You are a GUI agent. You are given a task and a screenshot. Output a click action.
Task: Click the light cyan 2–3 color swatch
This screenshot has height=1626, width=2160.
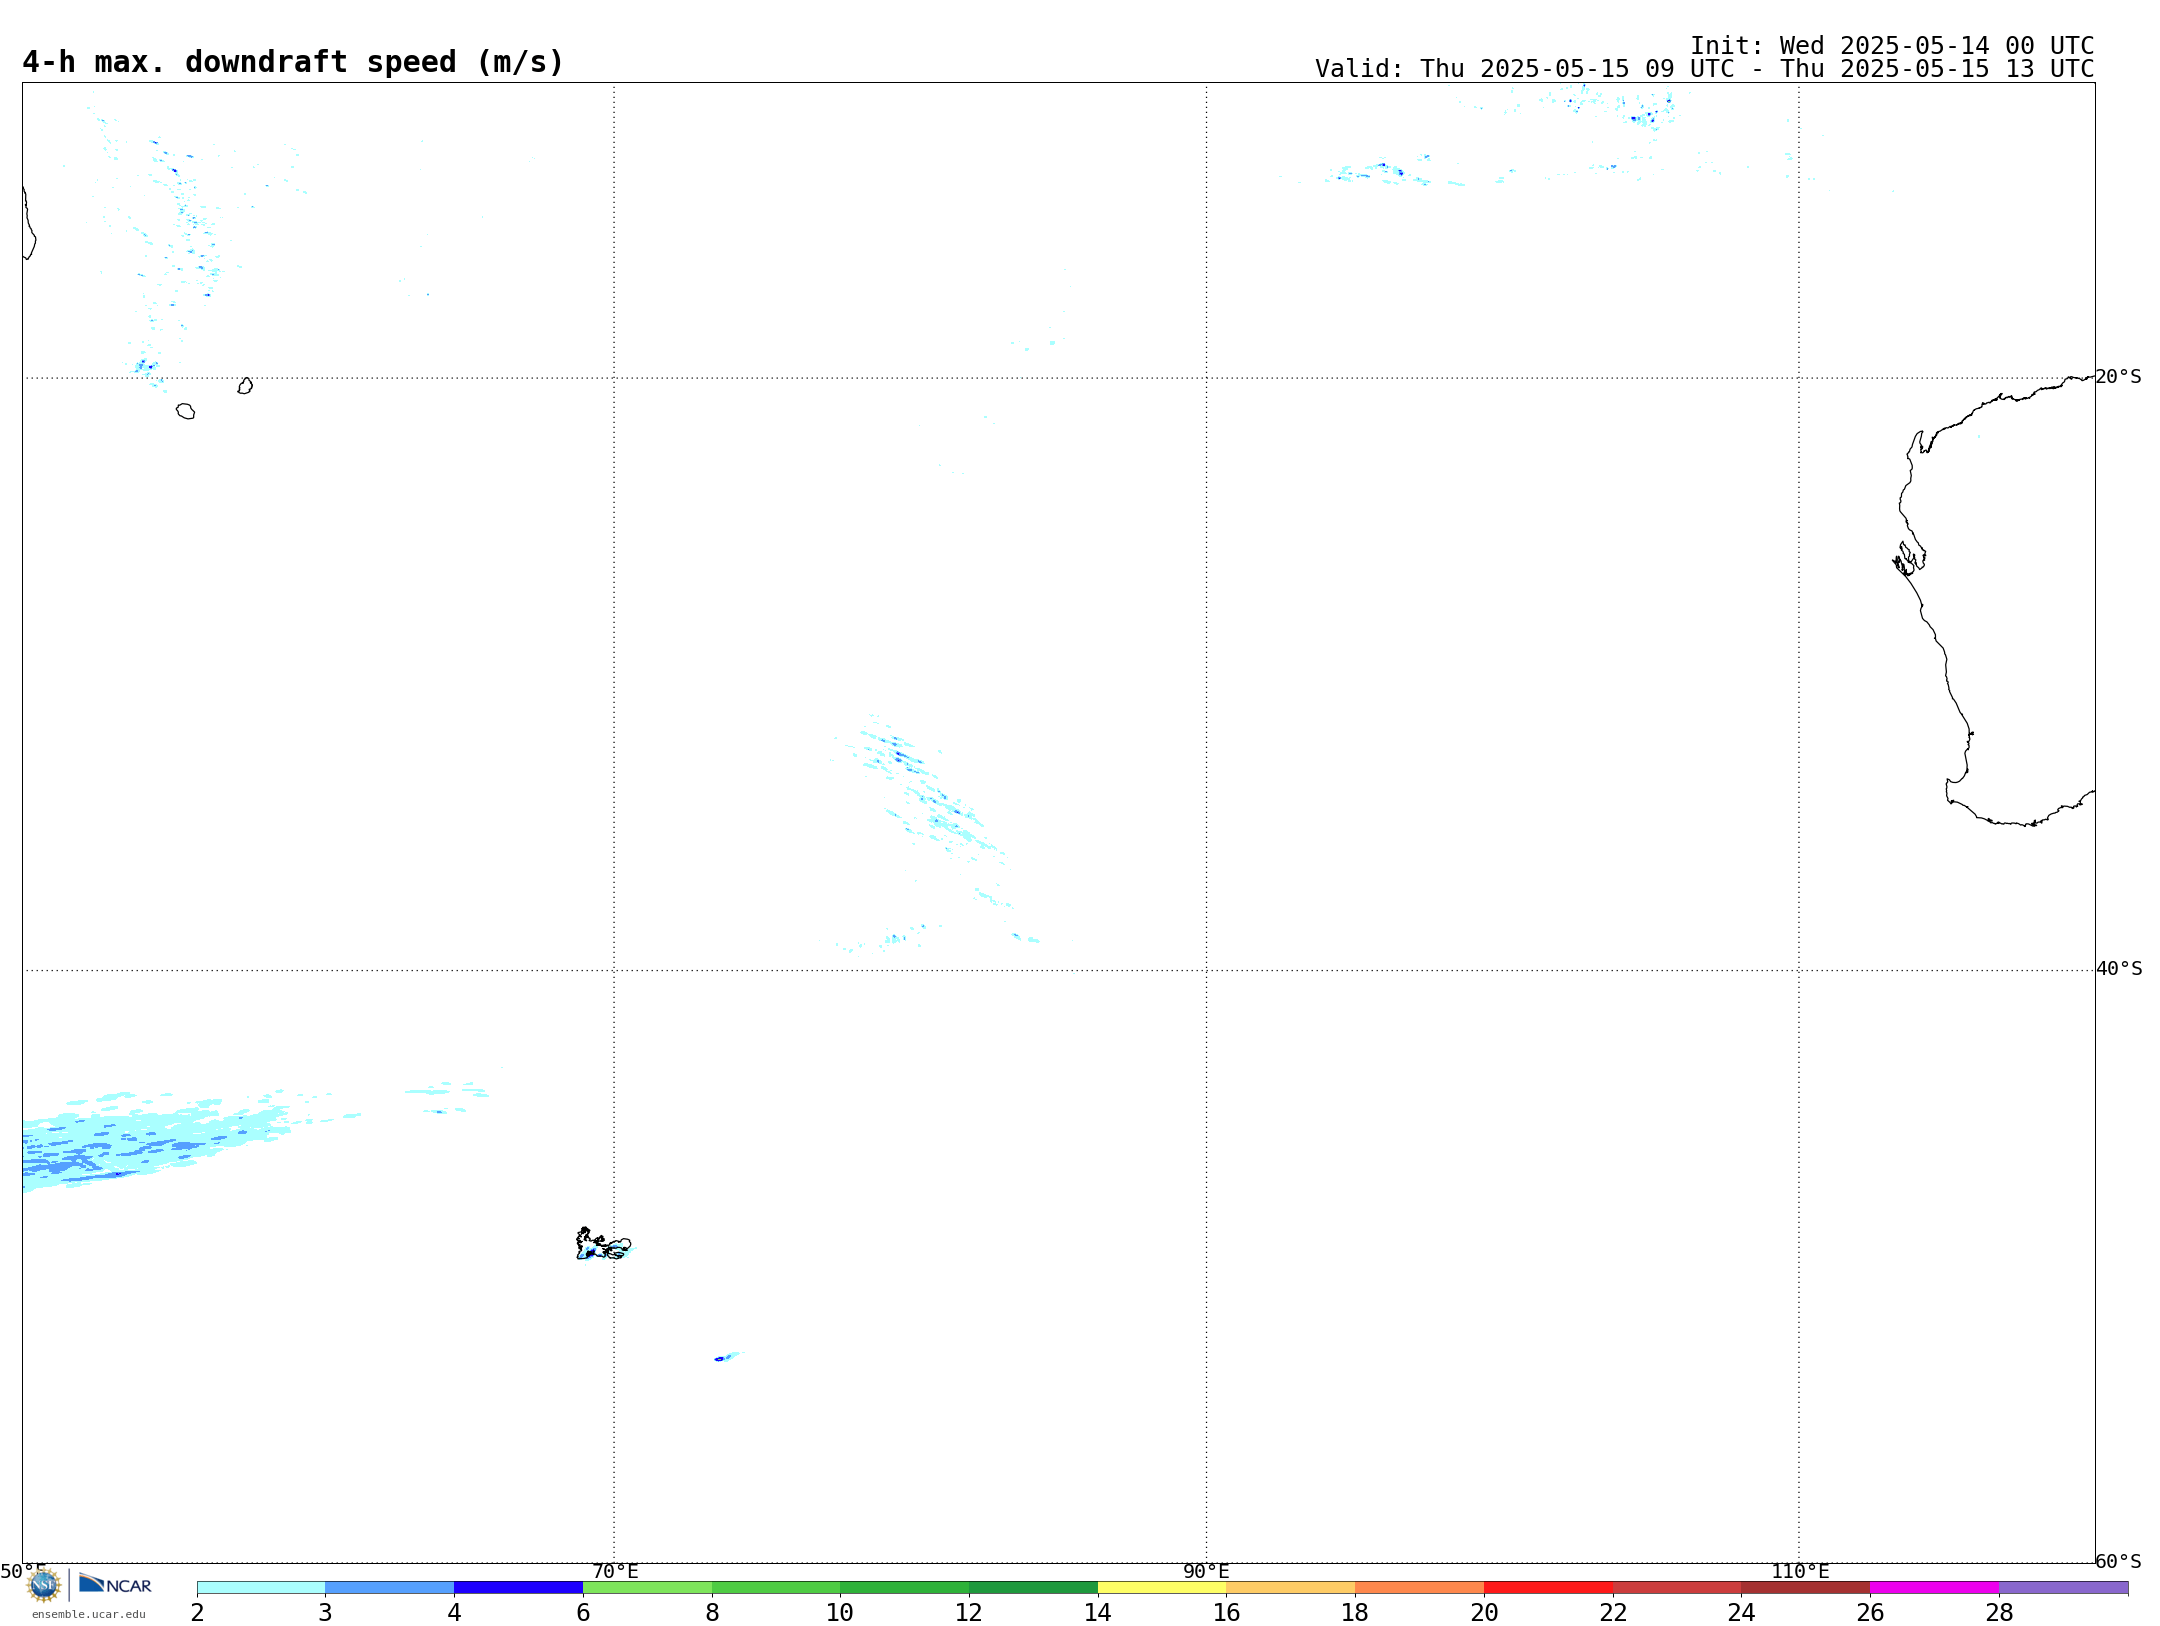261,1588
